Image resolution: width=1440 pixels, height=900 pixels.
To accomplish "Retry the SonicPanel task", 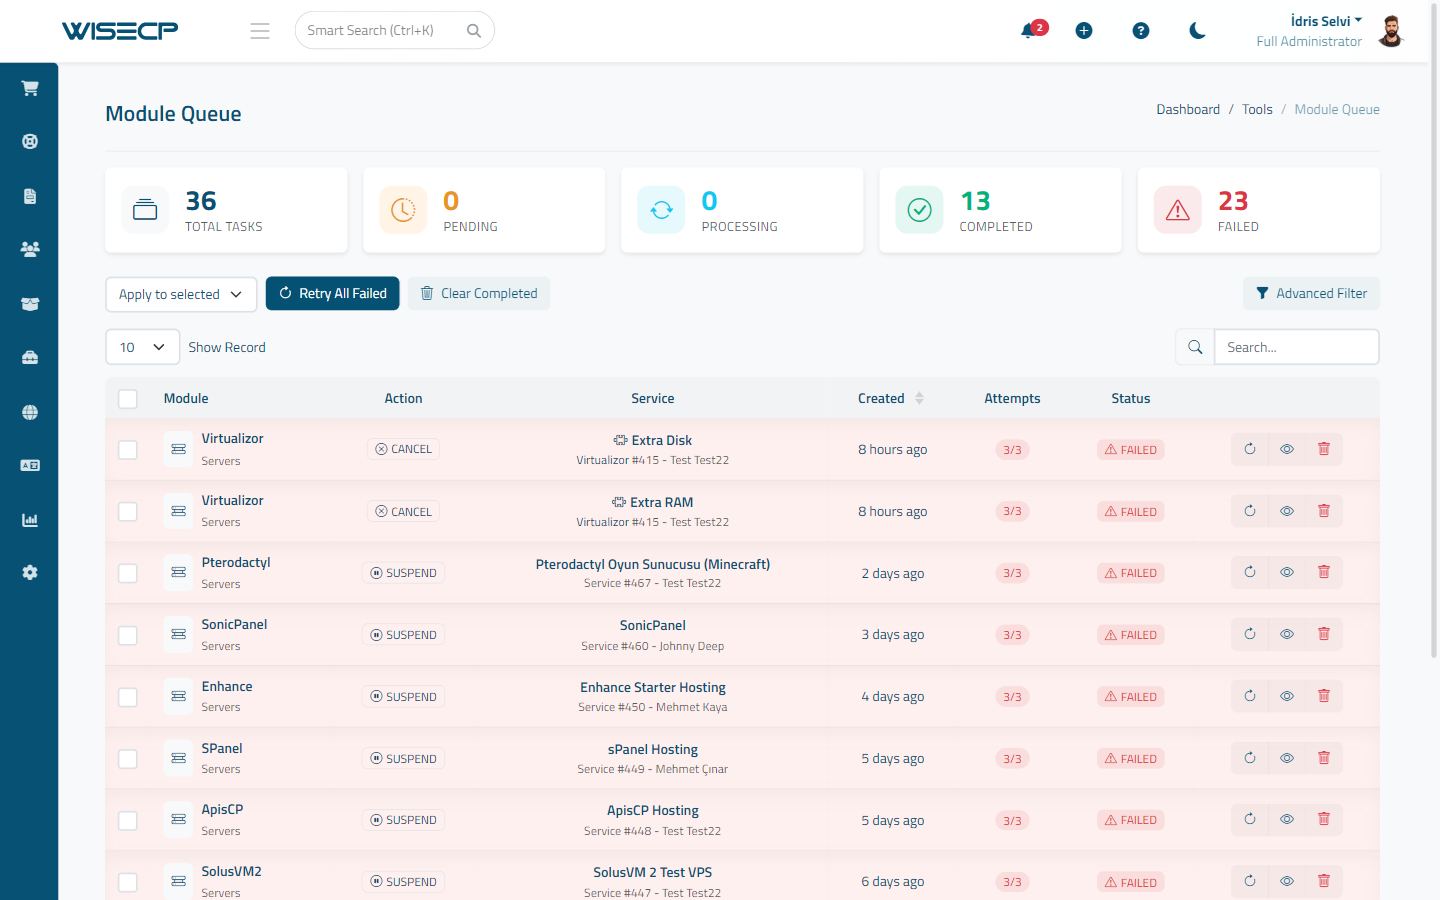I will (1250, 634).
